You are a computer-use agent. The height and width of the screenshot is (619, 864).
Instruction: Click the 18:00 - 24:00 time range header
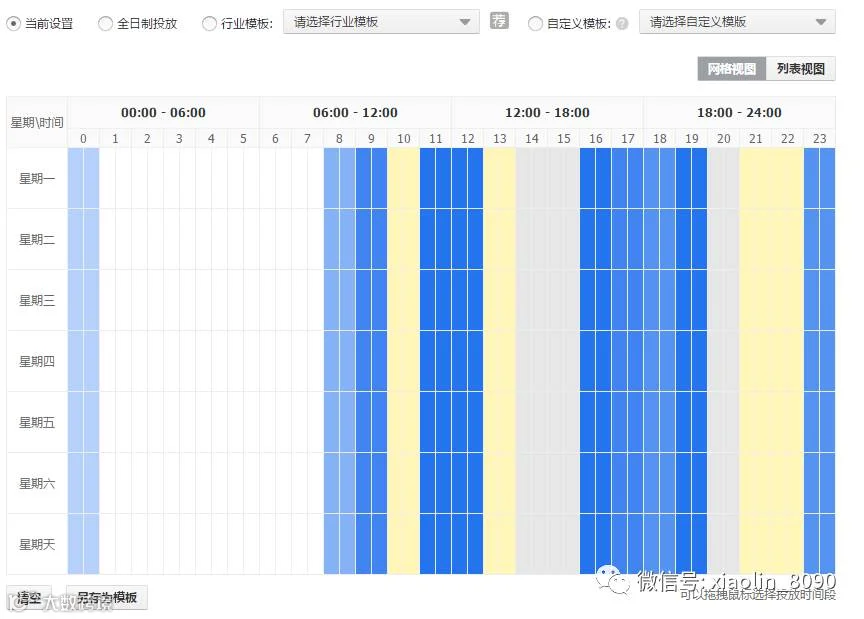pyautogui.click(x=739, y=112)
